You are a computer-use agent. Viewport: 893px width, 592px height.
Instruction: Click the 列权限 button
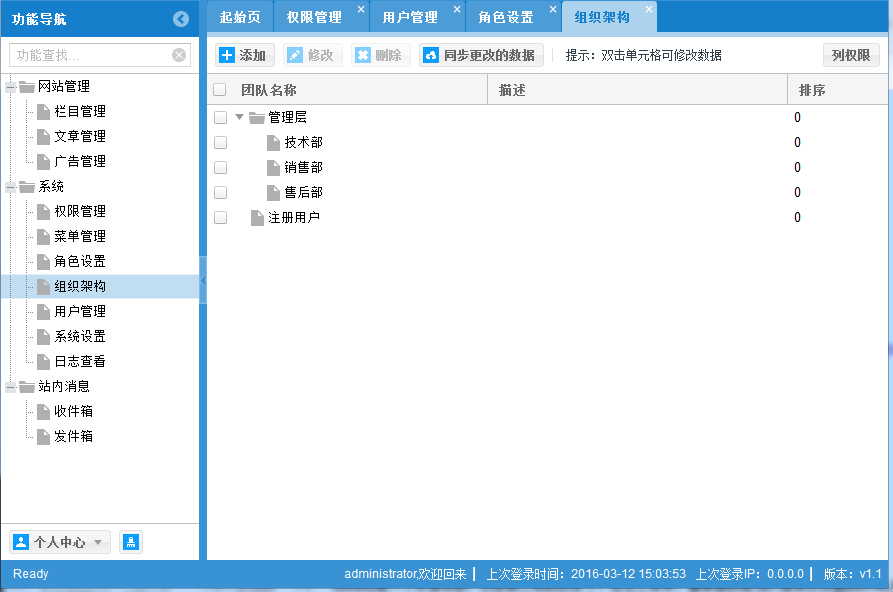[x=850, y=55]
